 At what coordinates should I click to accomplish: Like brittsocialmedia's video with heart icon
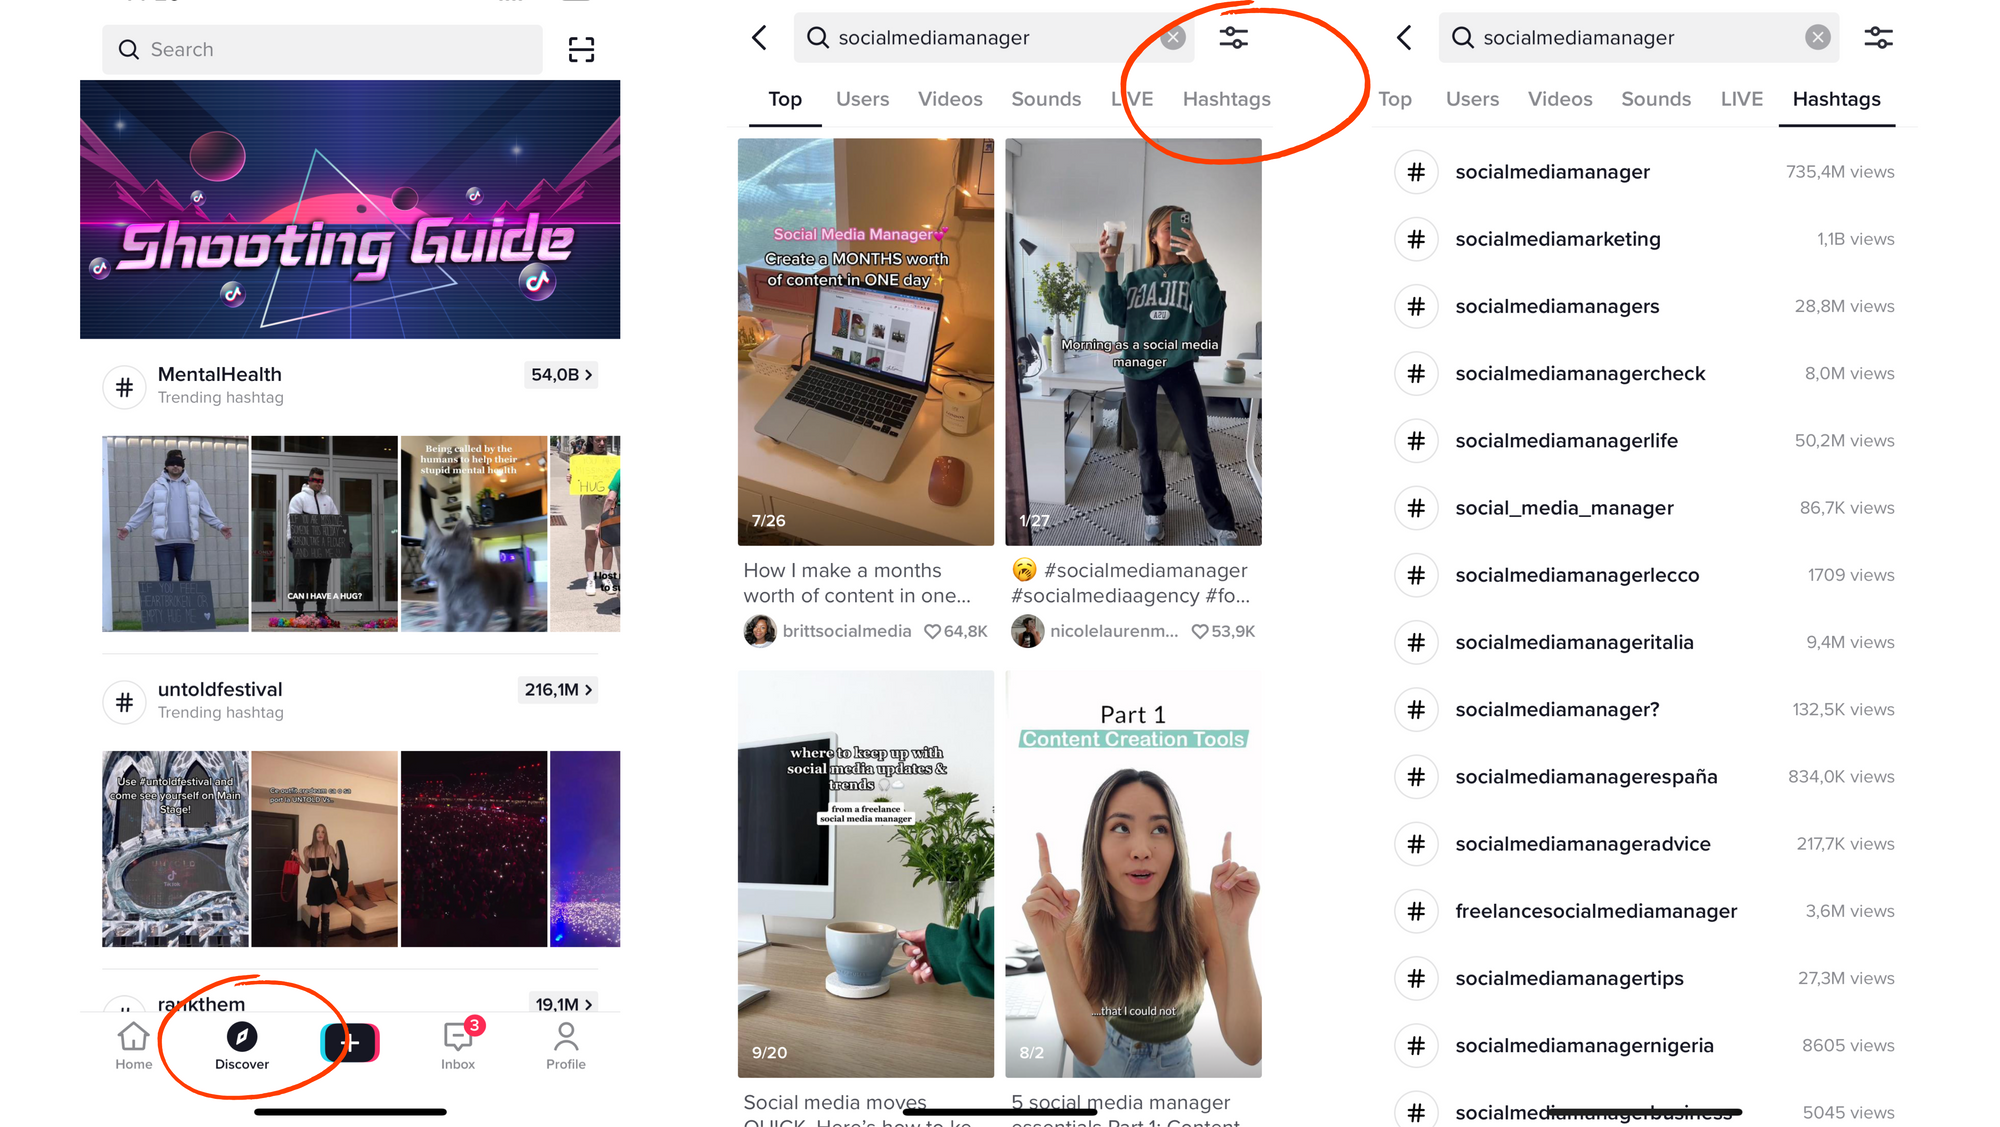pyautogui.click(x=932, y=631)
